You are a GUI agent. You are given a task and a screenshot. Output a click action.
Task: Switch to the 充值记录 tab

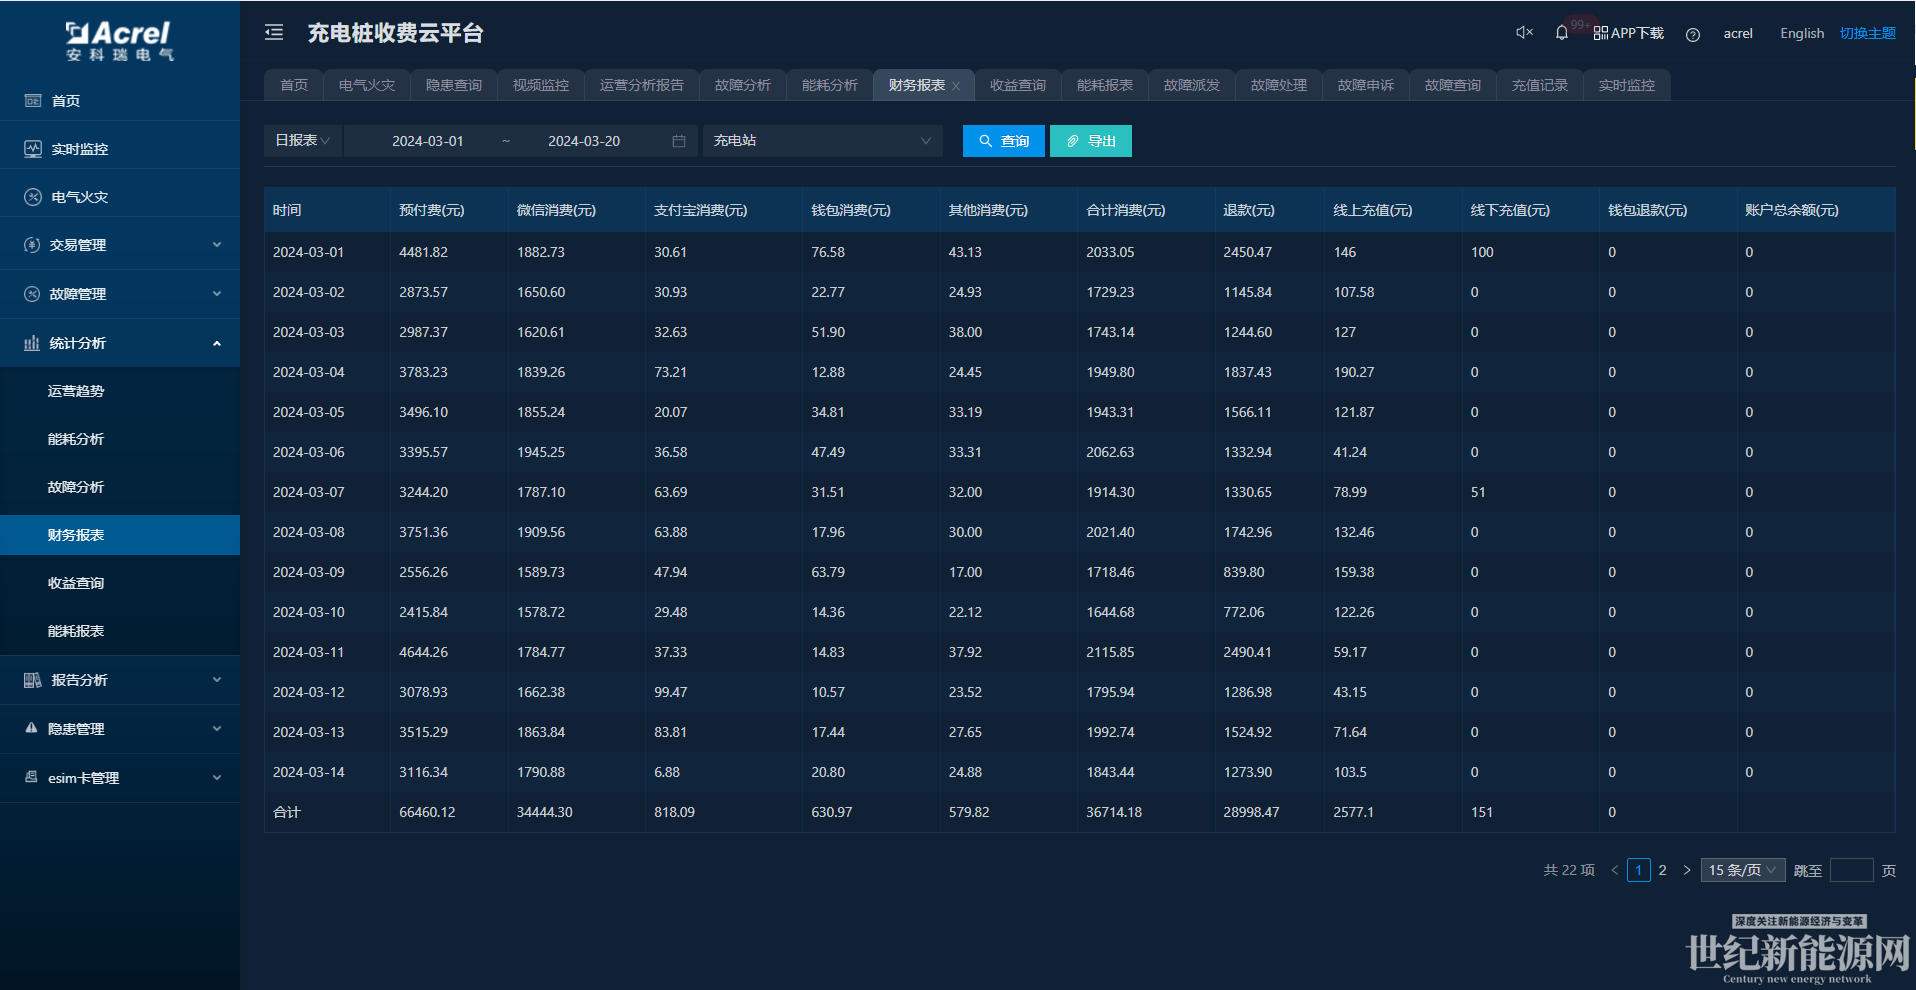pos(1539,86)
